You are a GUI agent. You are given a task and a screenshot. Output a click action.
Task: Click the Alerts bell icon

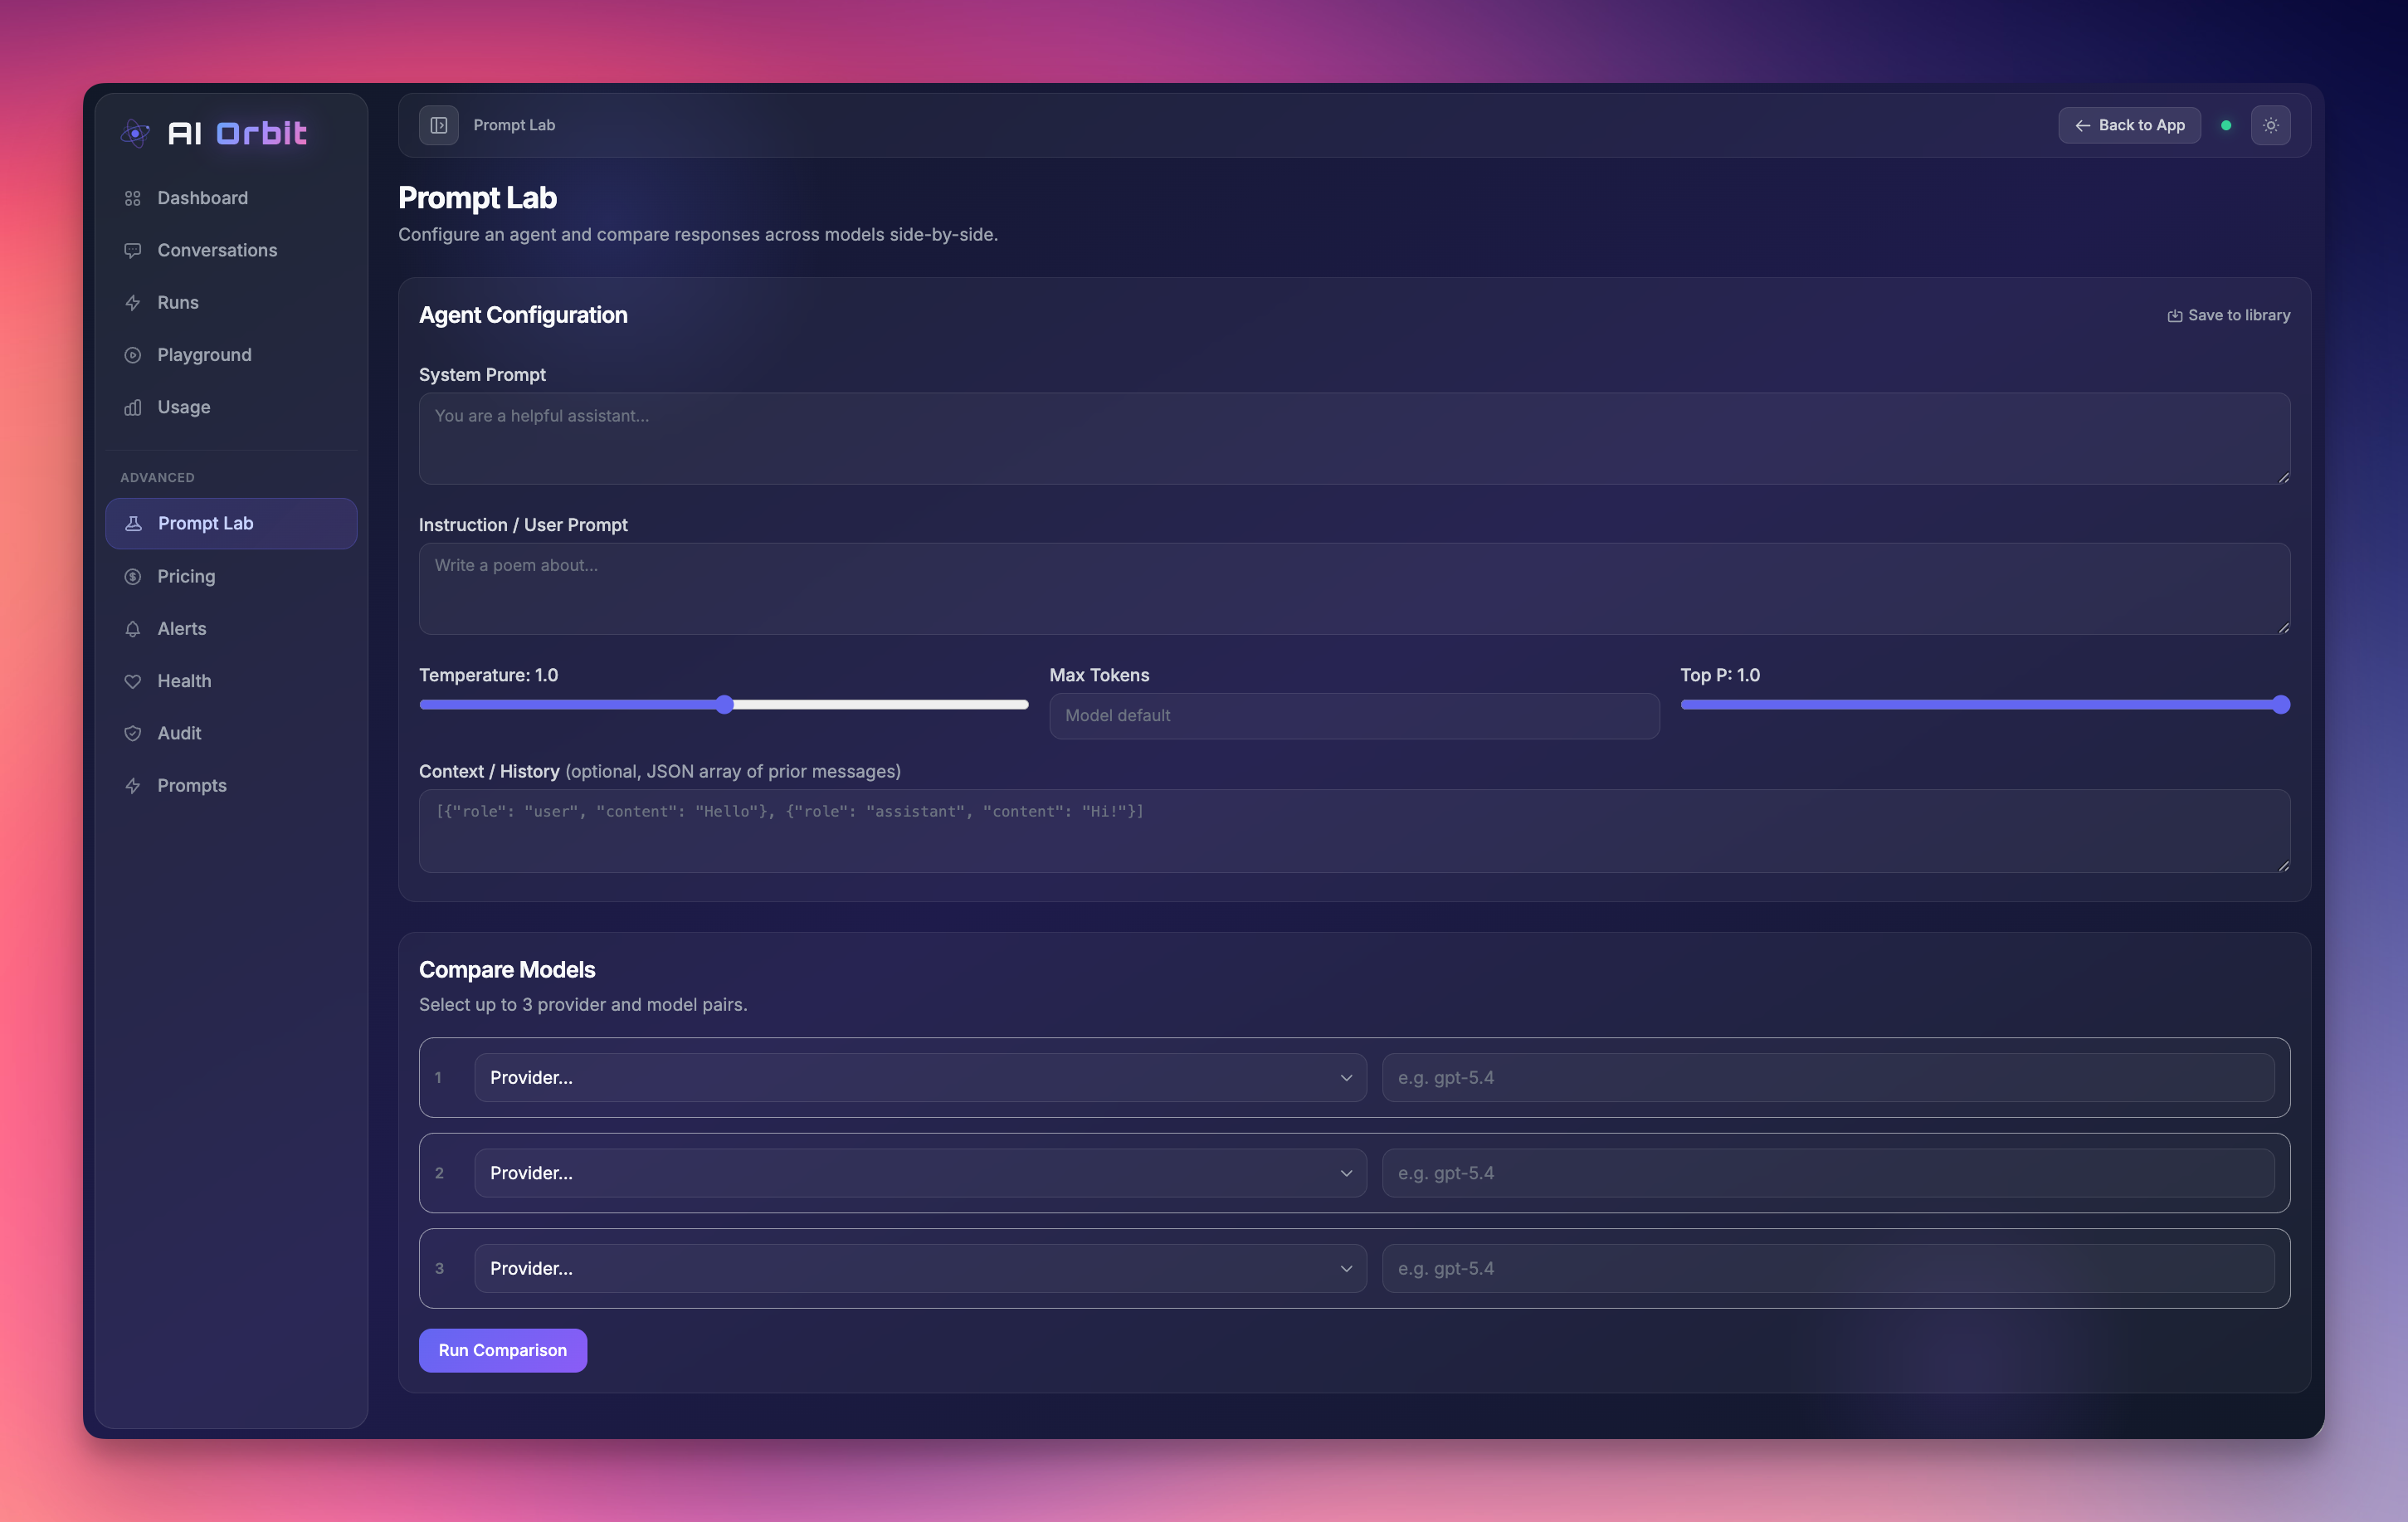click(132, 629)
